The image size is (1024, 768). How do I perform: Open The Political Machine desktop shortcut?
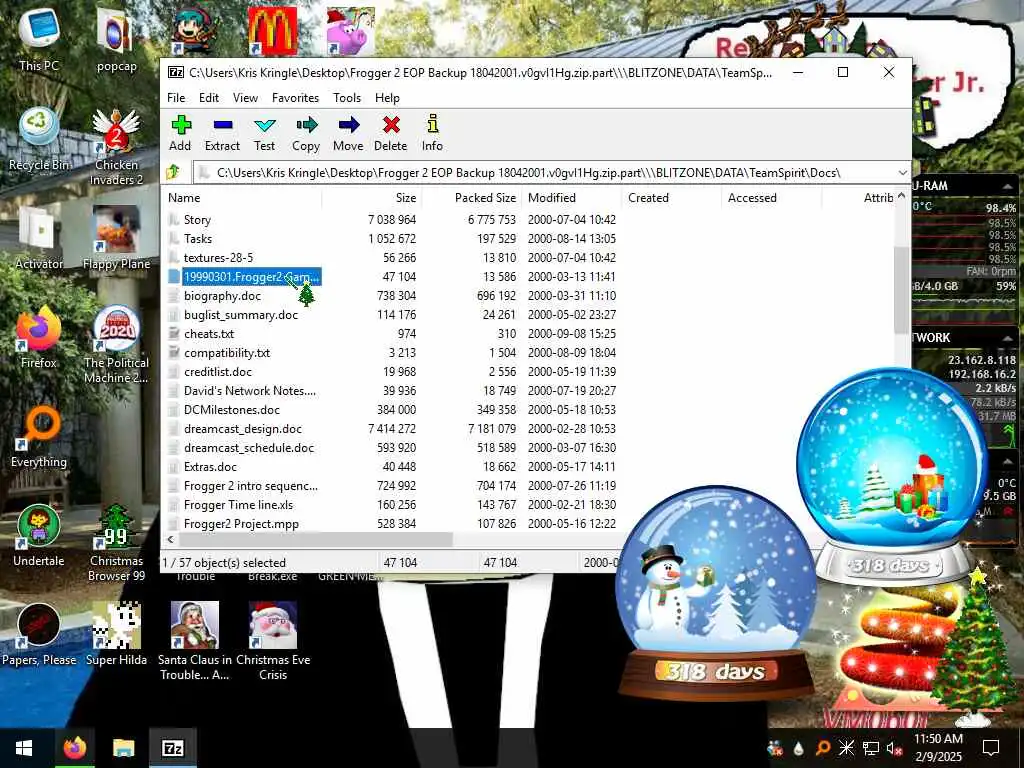[x=116, y=345]
